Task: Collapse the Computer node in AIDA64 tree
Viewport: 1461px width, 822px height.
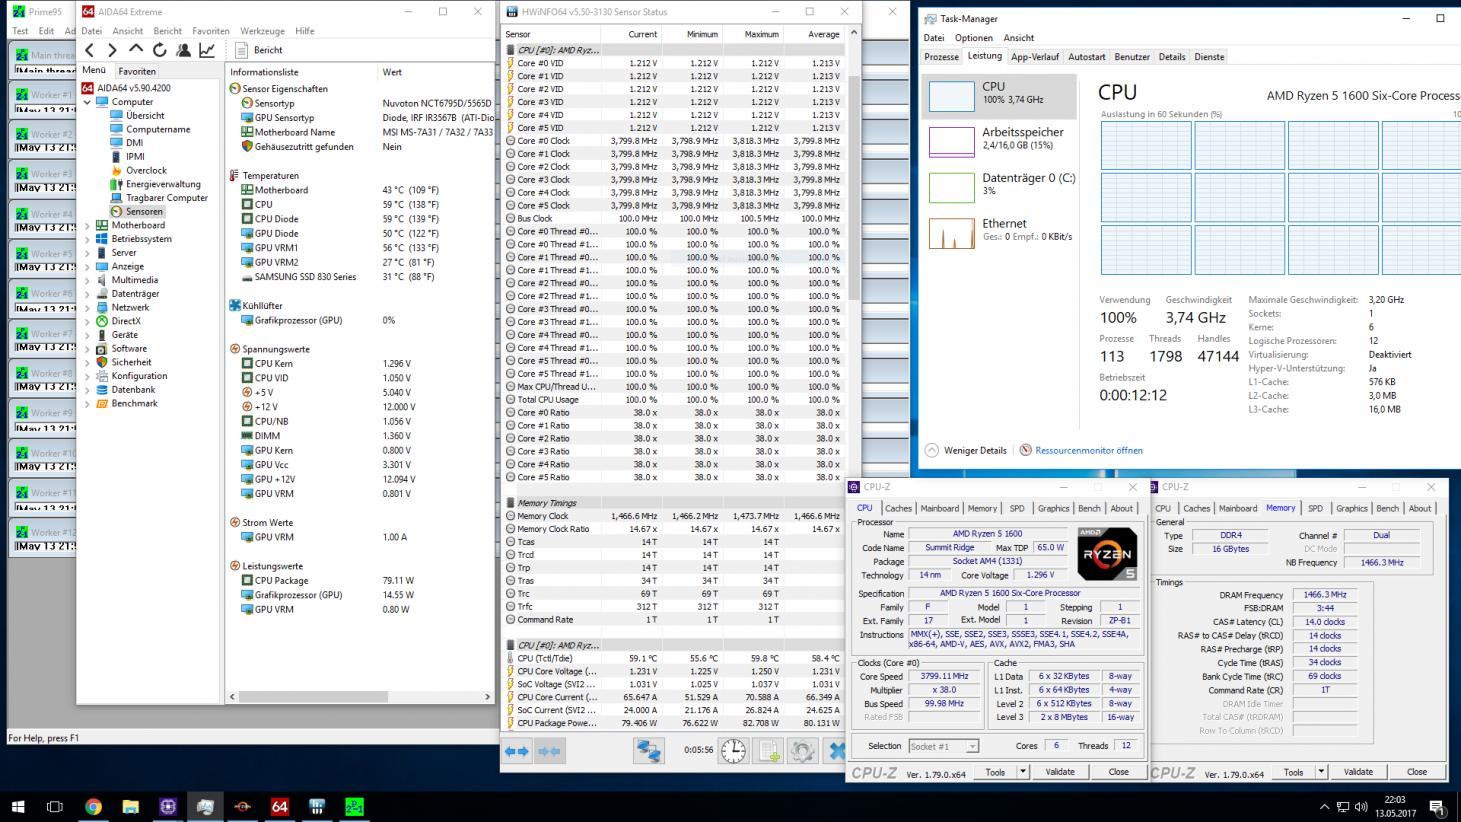Action: coord(87,102)
